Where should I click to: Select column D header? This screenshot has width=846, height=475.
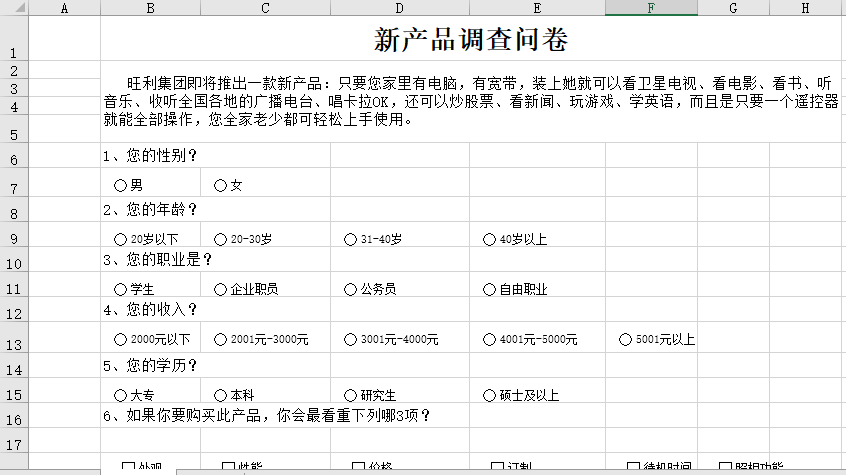click(400, 9)
